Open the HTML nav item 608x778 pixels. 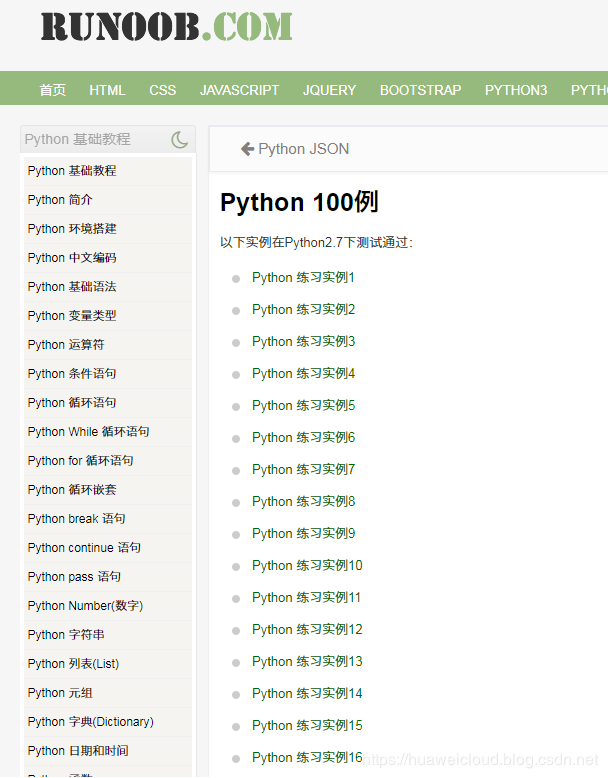107,90
